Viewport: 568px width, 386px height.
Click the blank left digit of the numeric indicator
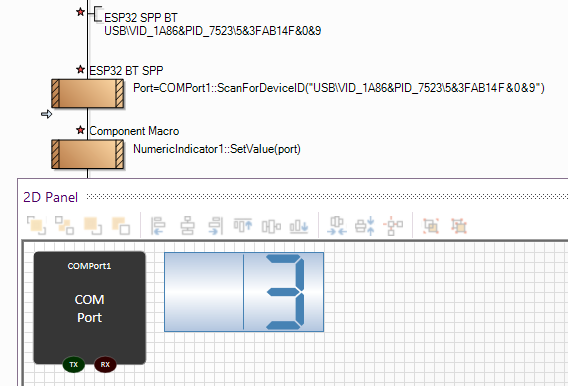(204, 292)
